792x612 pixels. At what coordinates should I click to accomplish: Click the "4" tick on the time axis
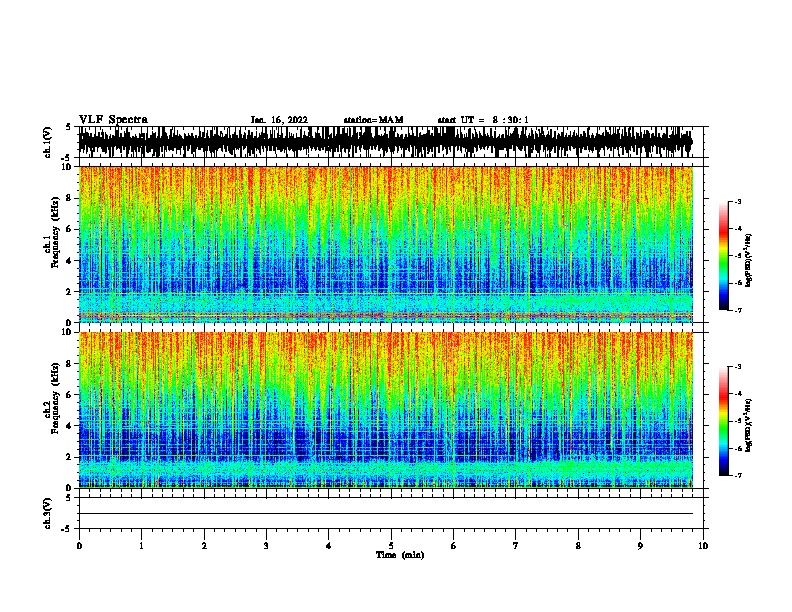[329, 546]
